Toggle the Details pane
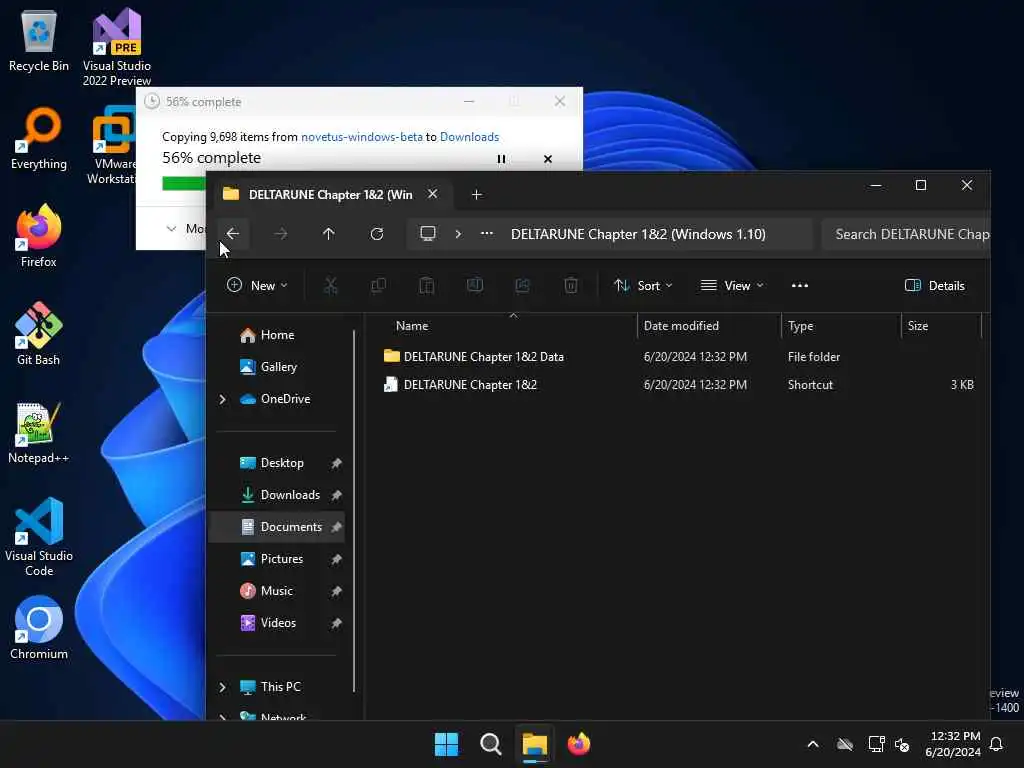Image resolution: width=1024 pixels, height=768 pixels. pos(935,285)
